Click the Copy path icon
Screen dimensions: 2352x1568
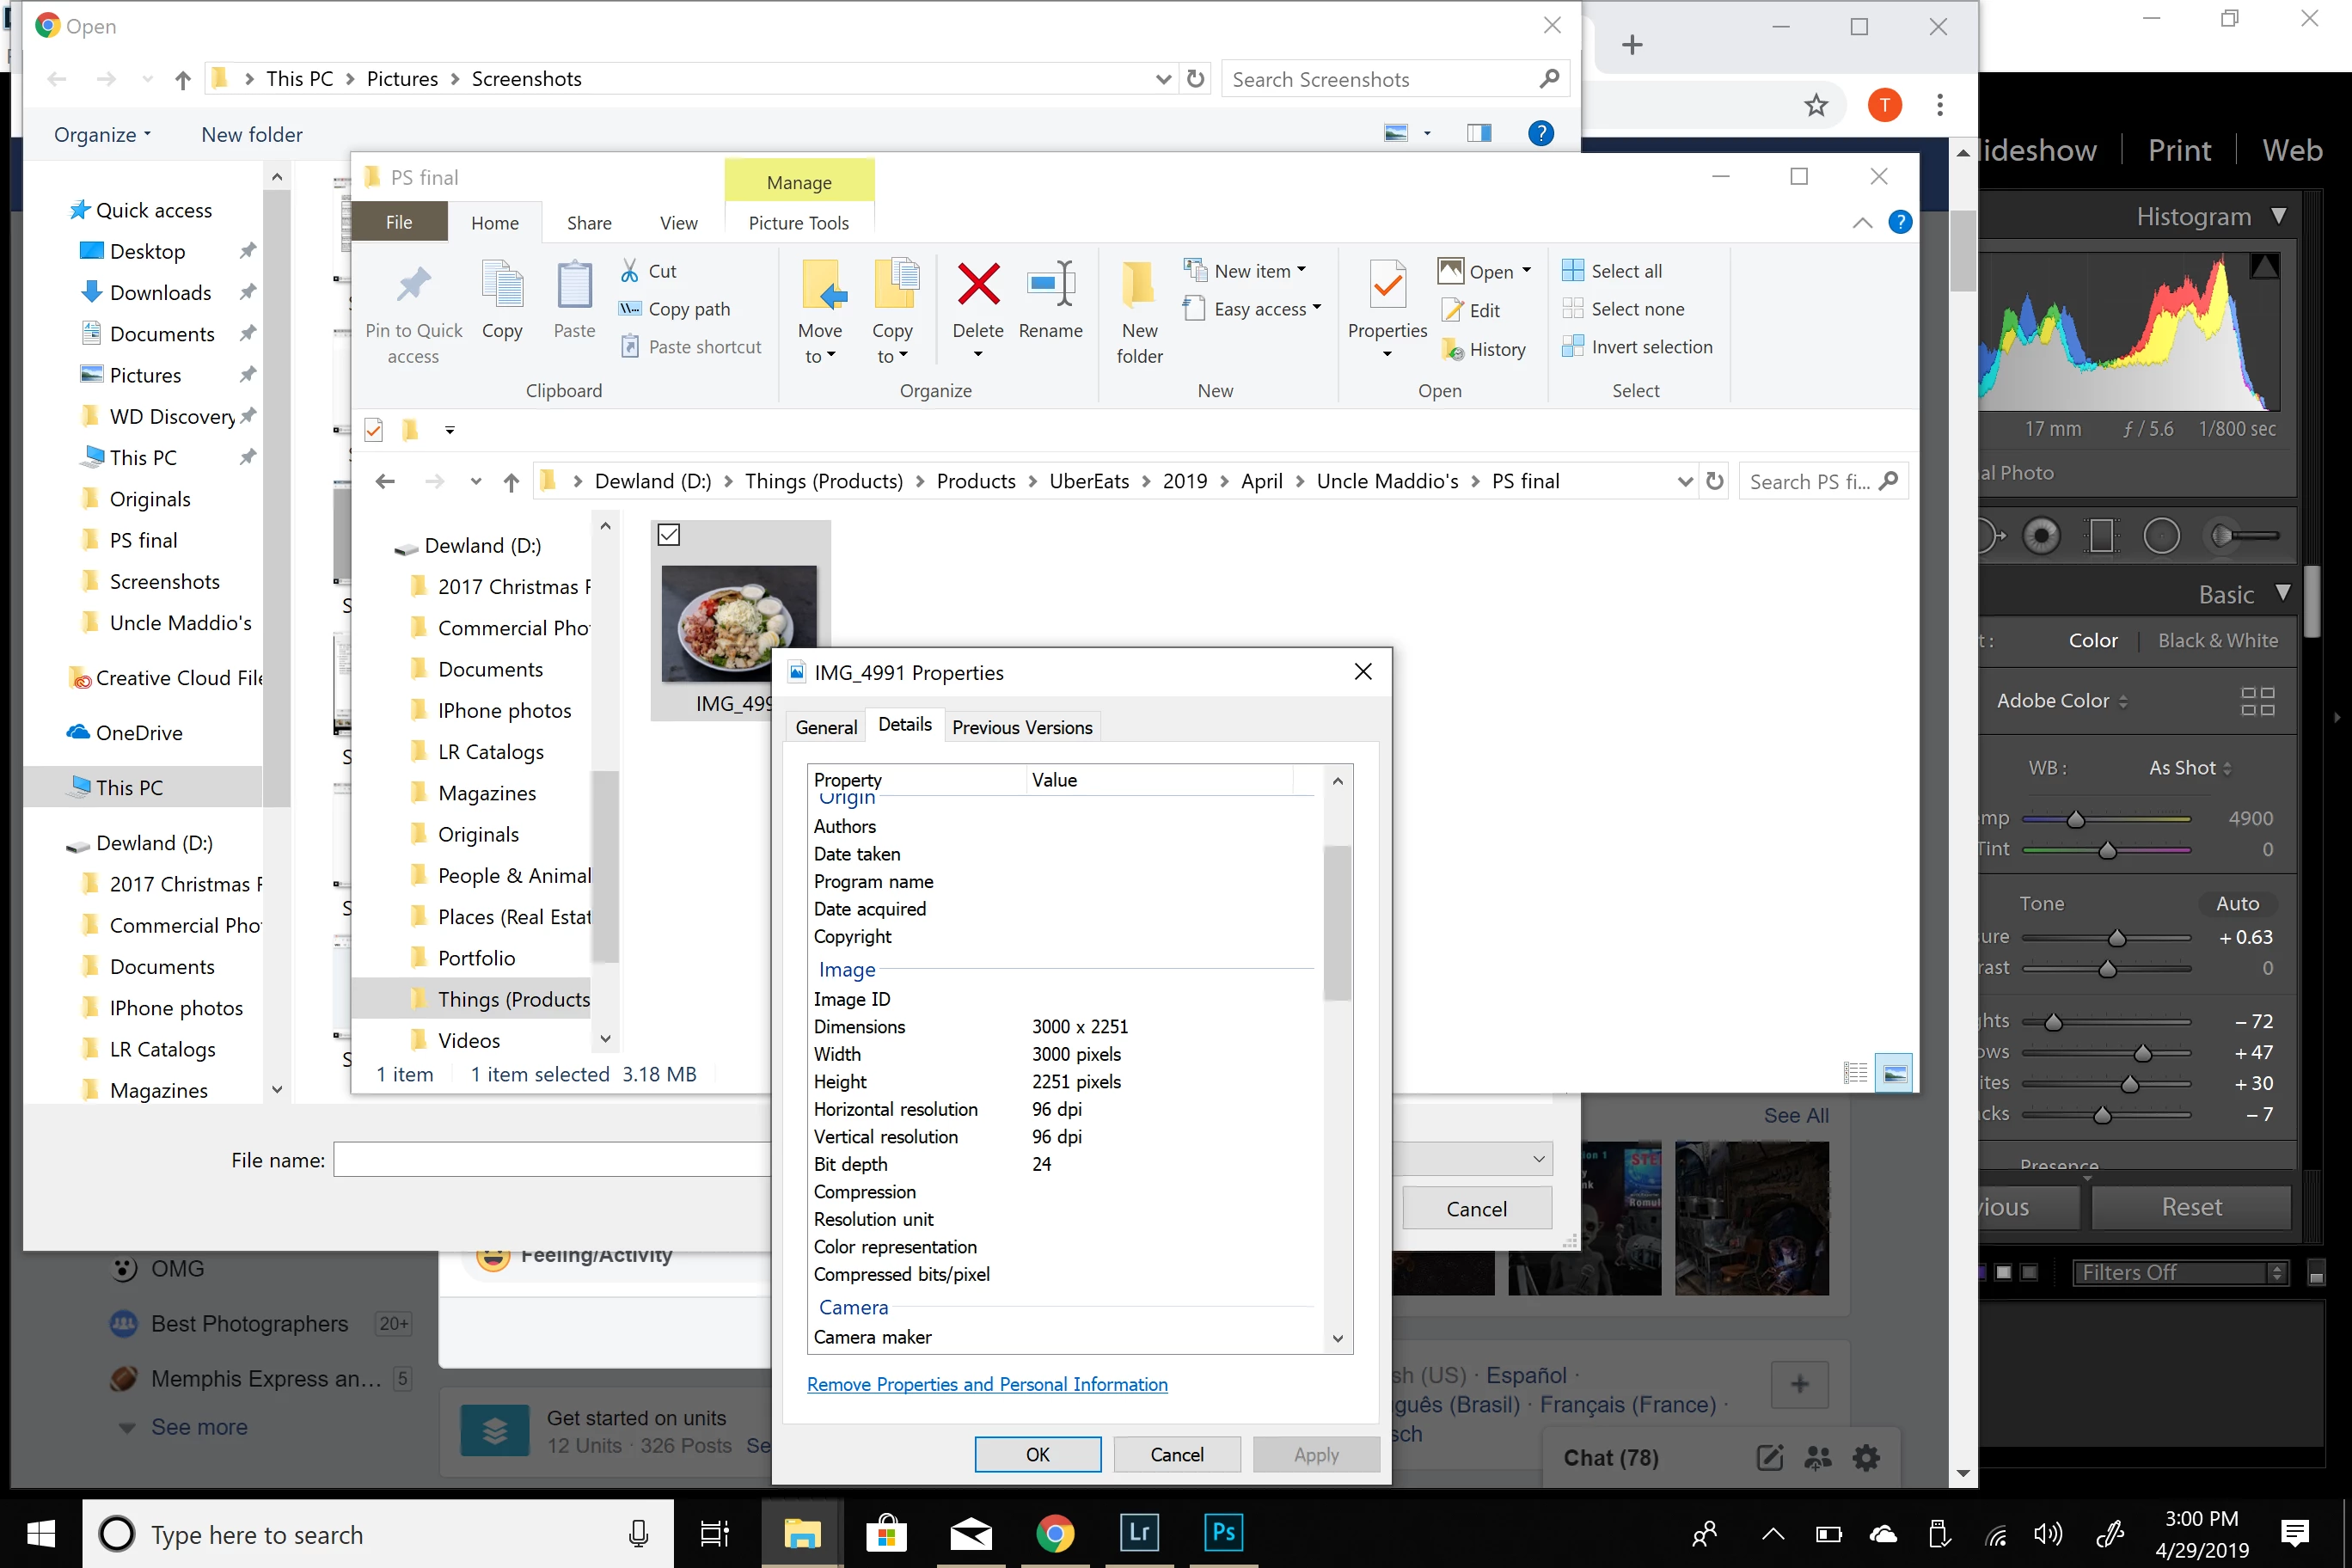[x=630, y=309]
